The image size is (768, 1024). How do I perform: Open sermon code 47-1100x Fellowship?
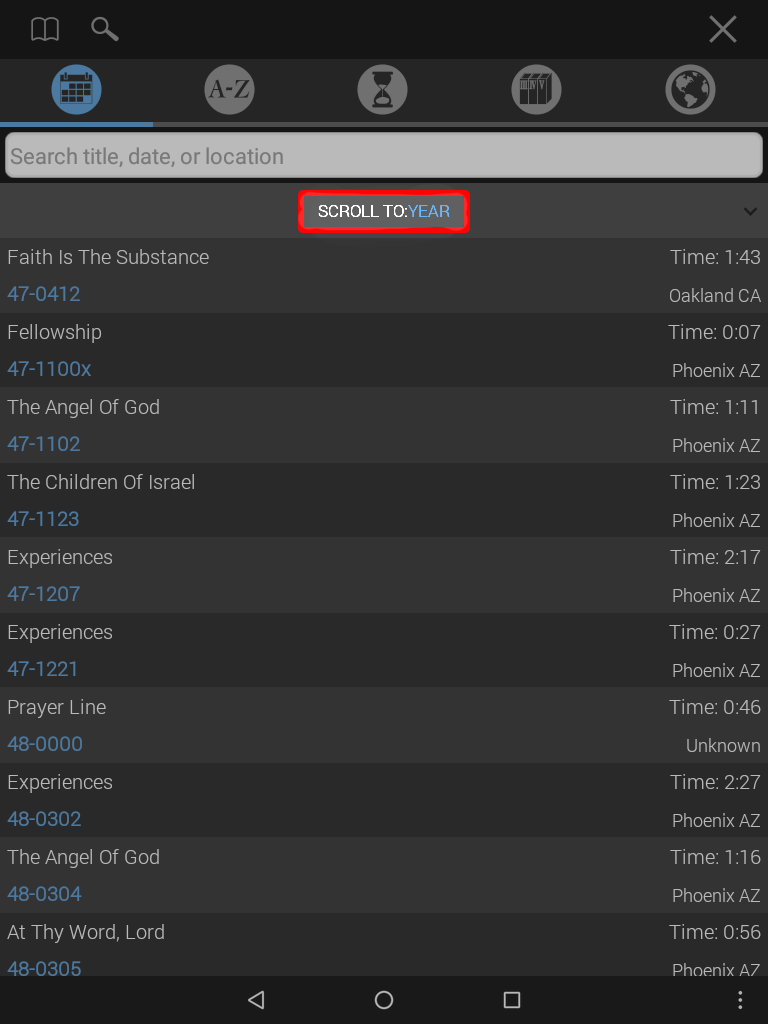384,351
